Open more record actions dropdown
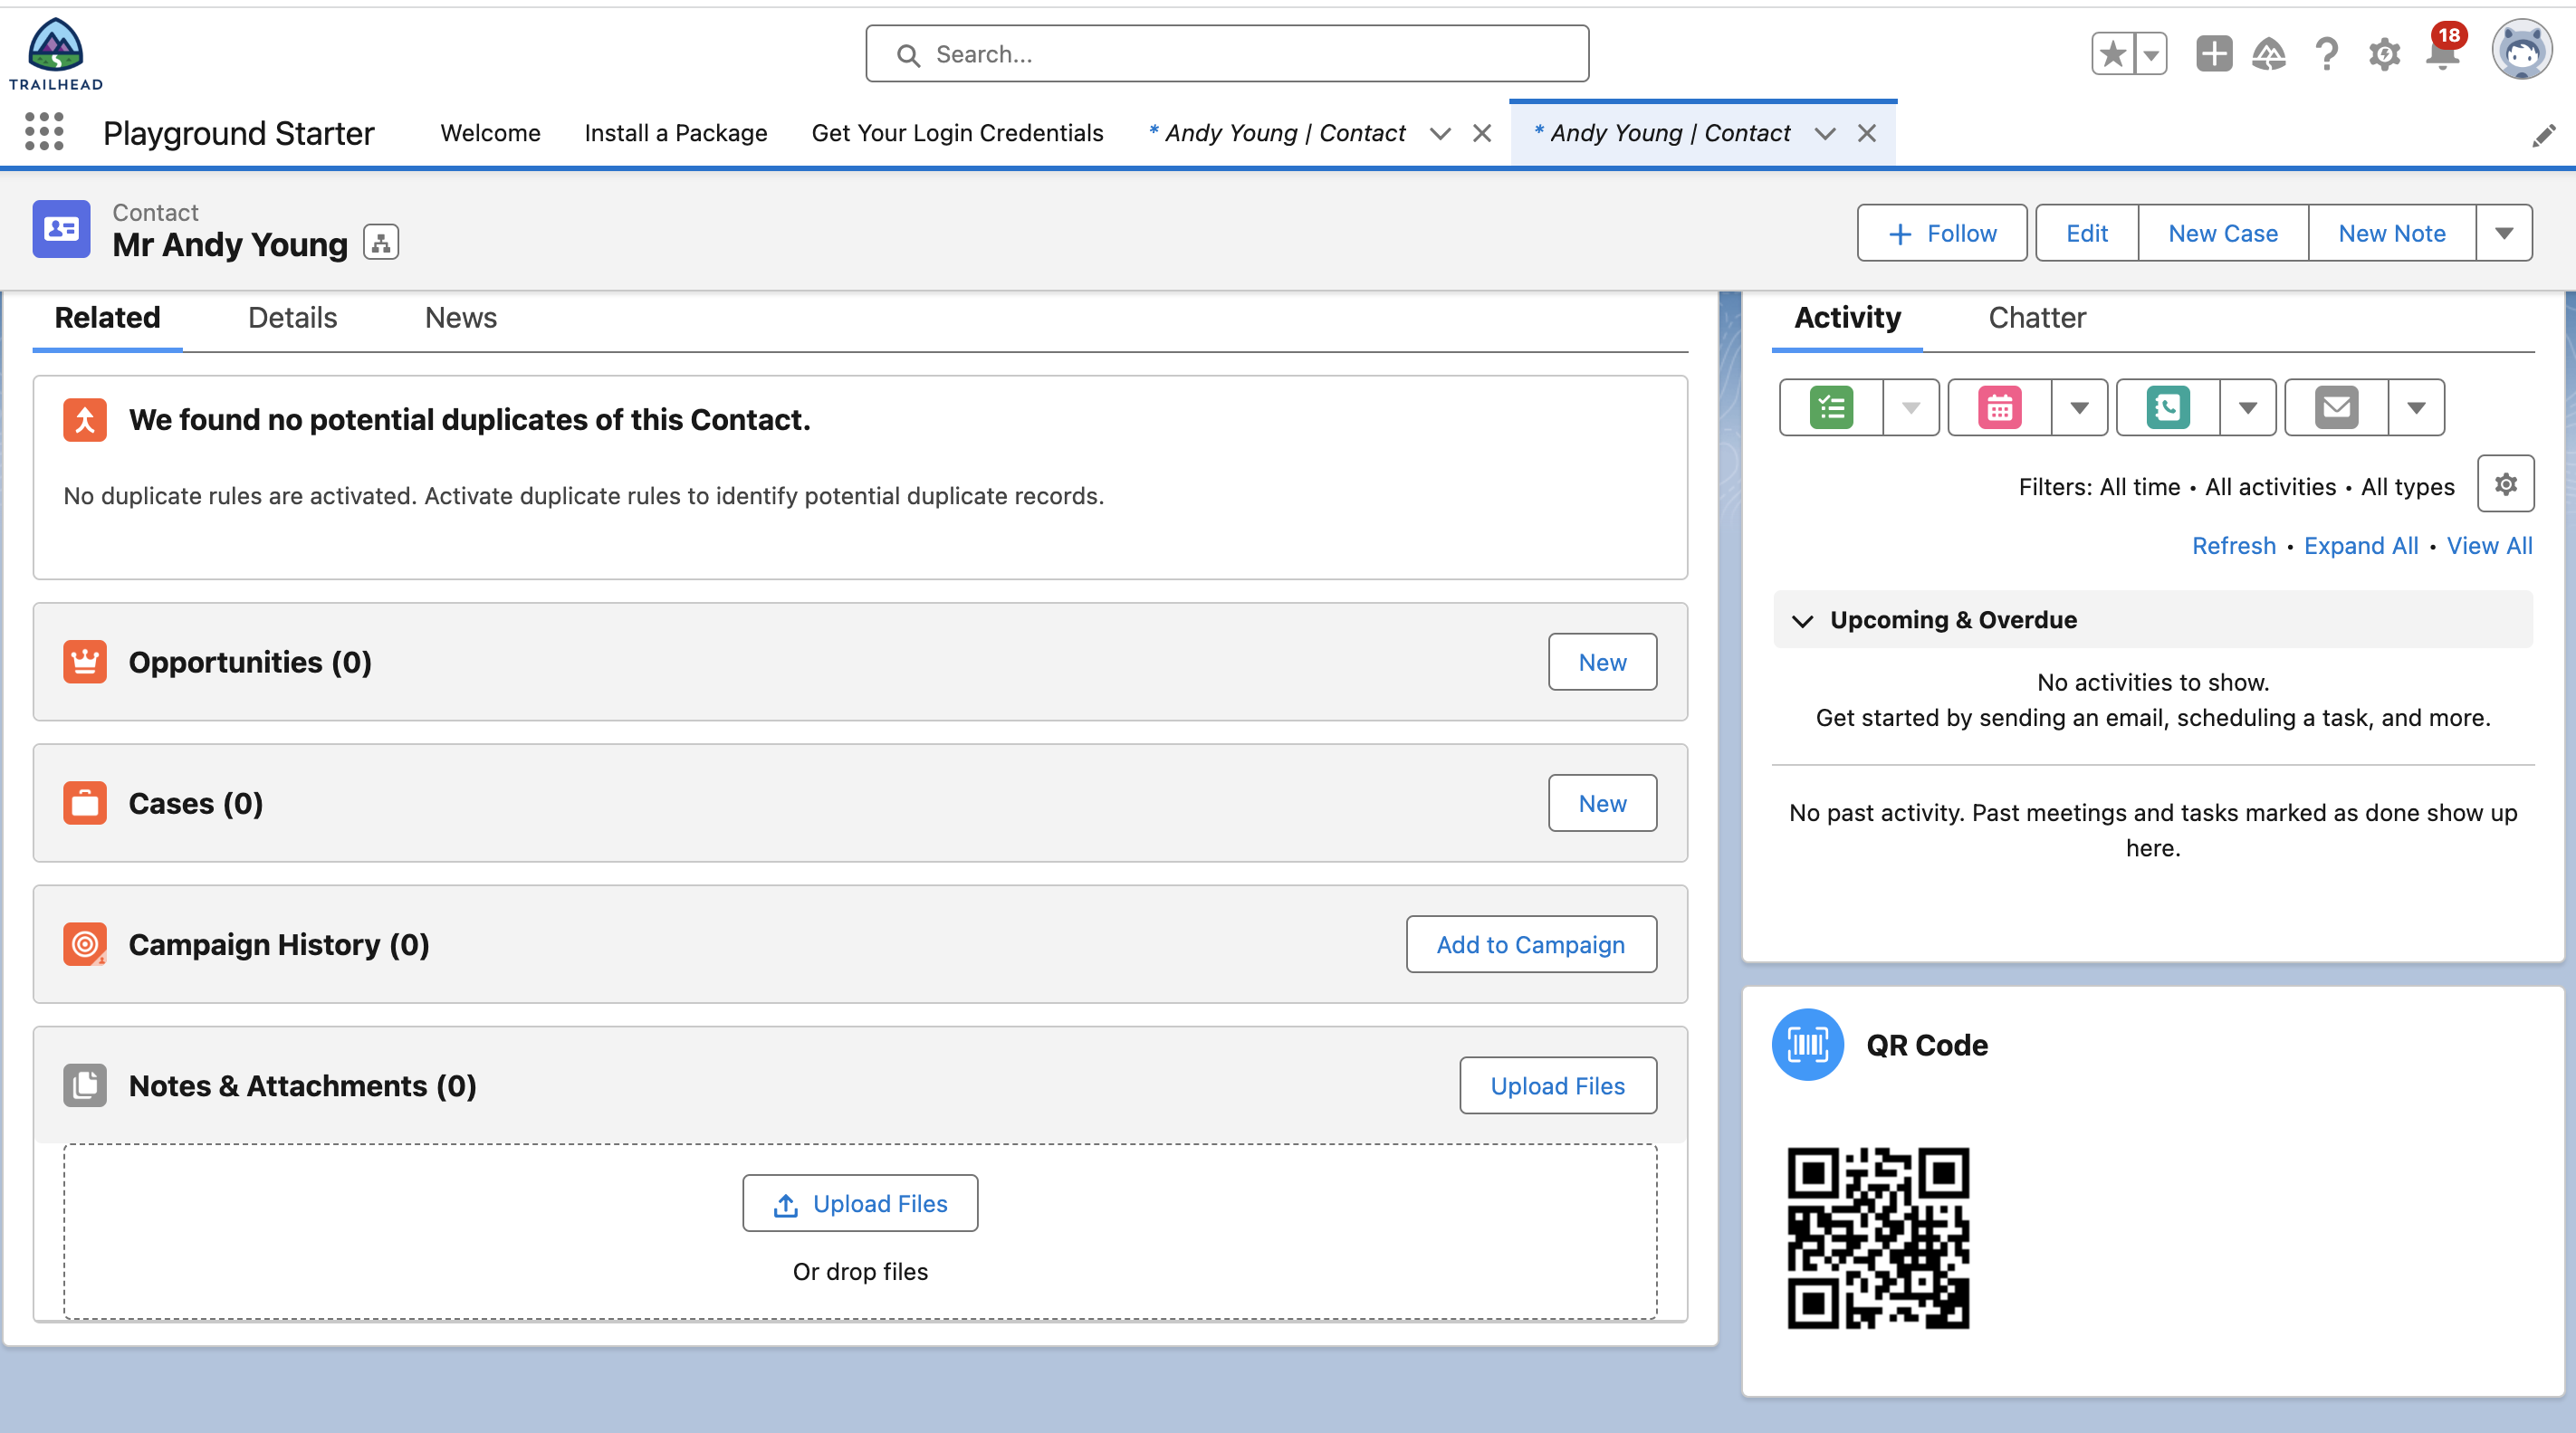This screenshot has width=2576, height=1433. 2504,233
